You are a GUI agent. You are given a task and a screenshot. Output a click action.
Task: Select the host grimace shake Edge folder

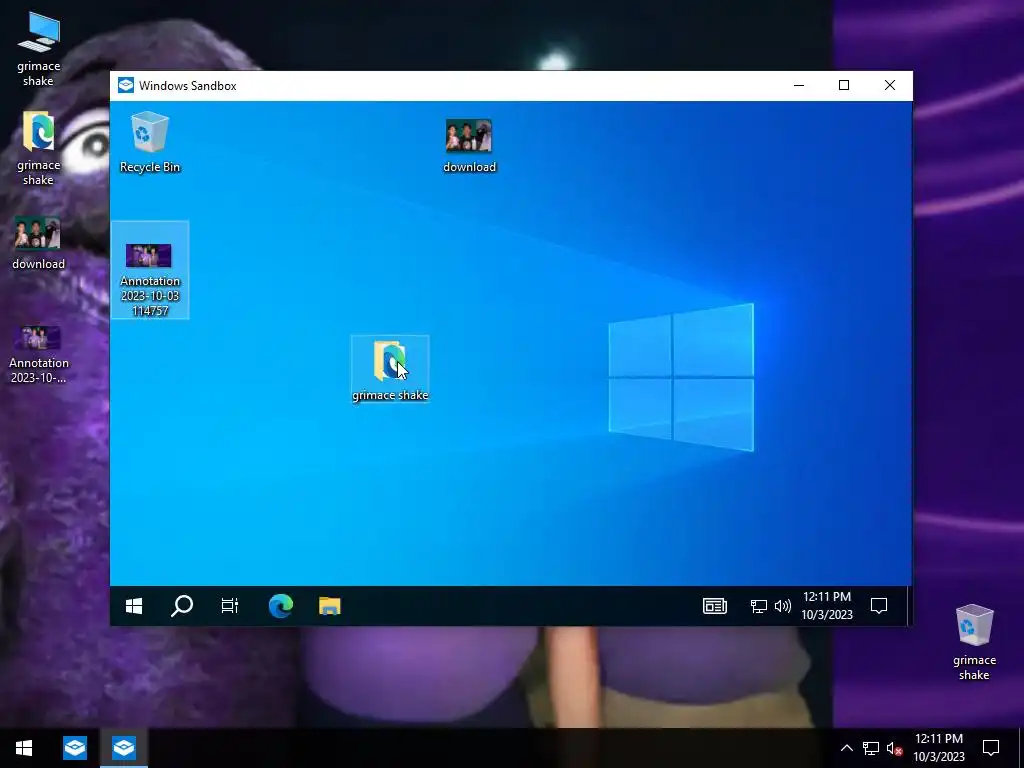tap(39, 148)
